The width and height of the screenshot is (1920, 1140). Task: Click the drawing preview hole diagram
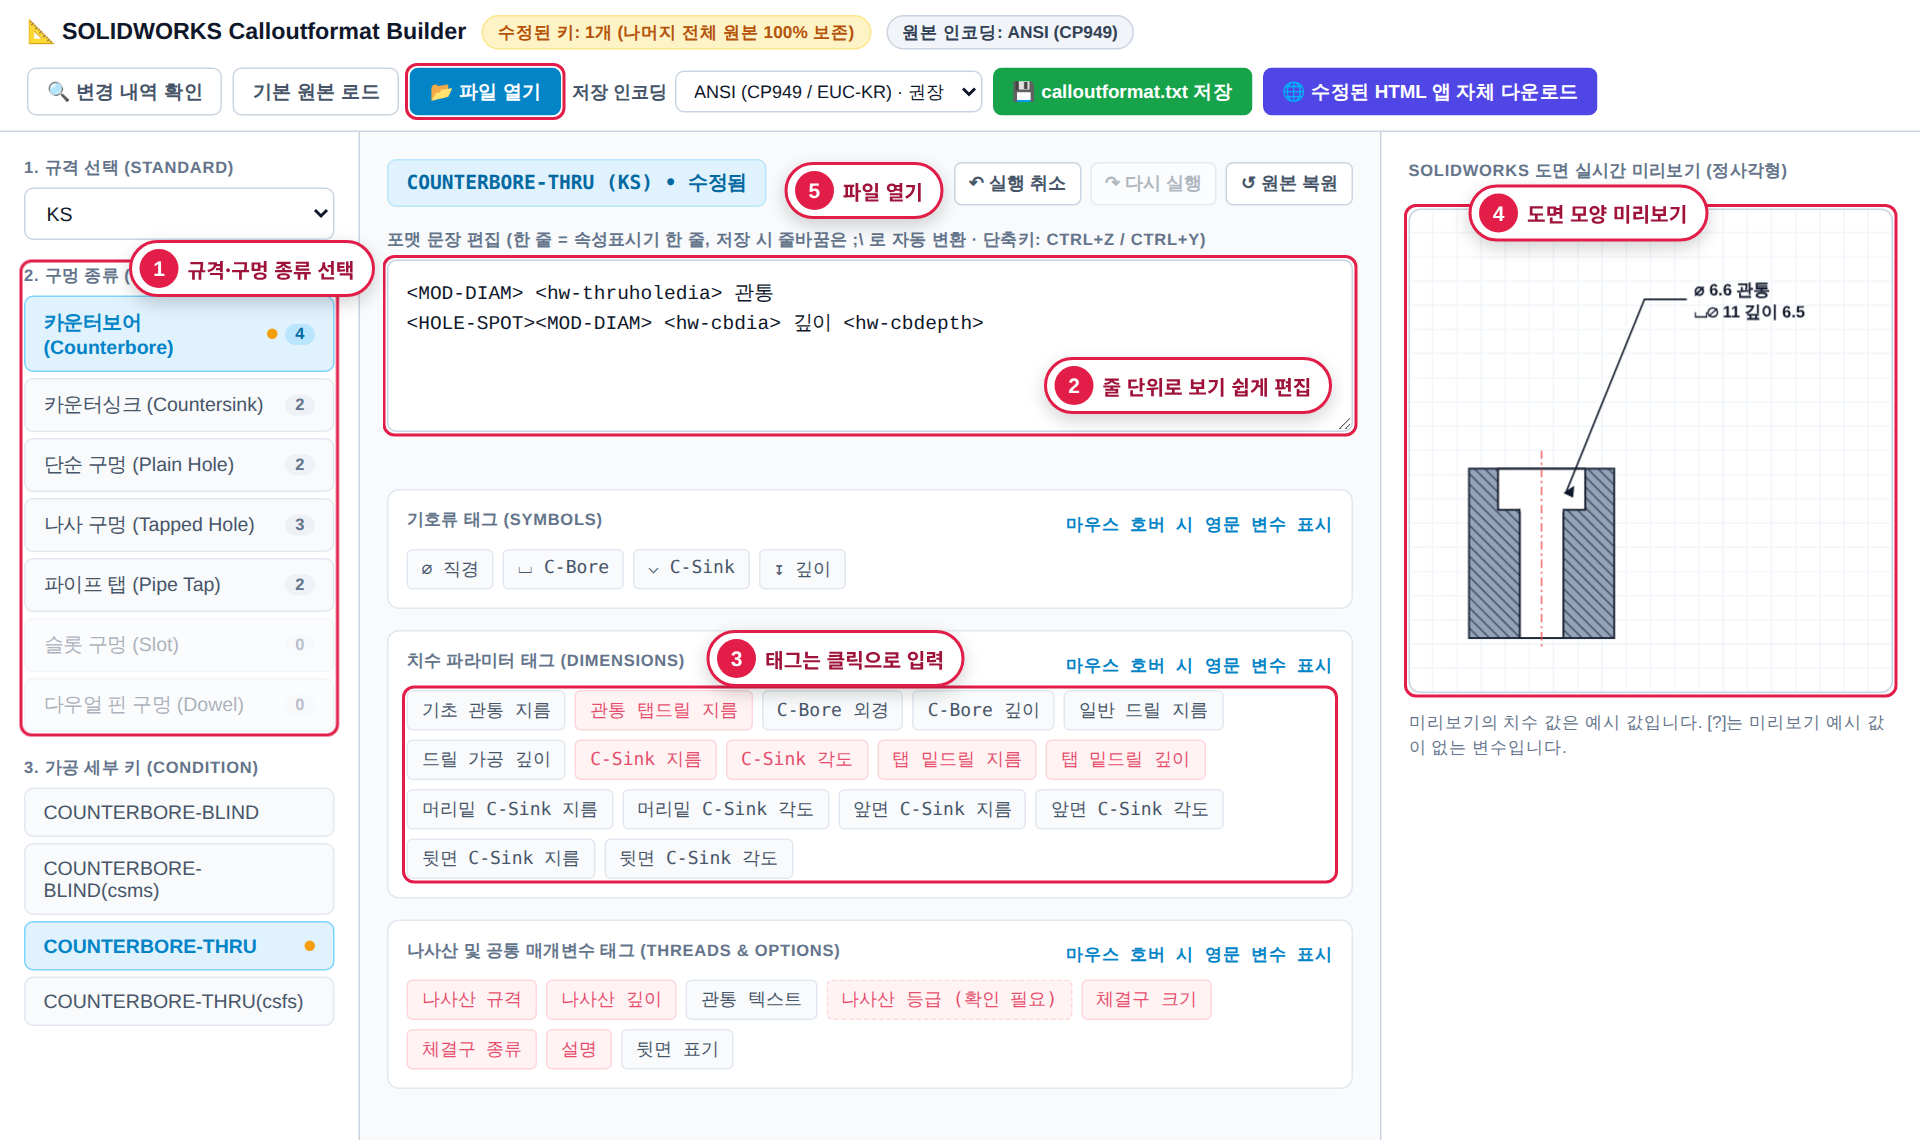[x=1541, y=553]
